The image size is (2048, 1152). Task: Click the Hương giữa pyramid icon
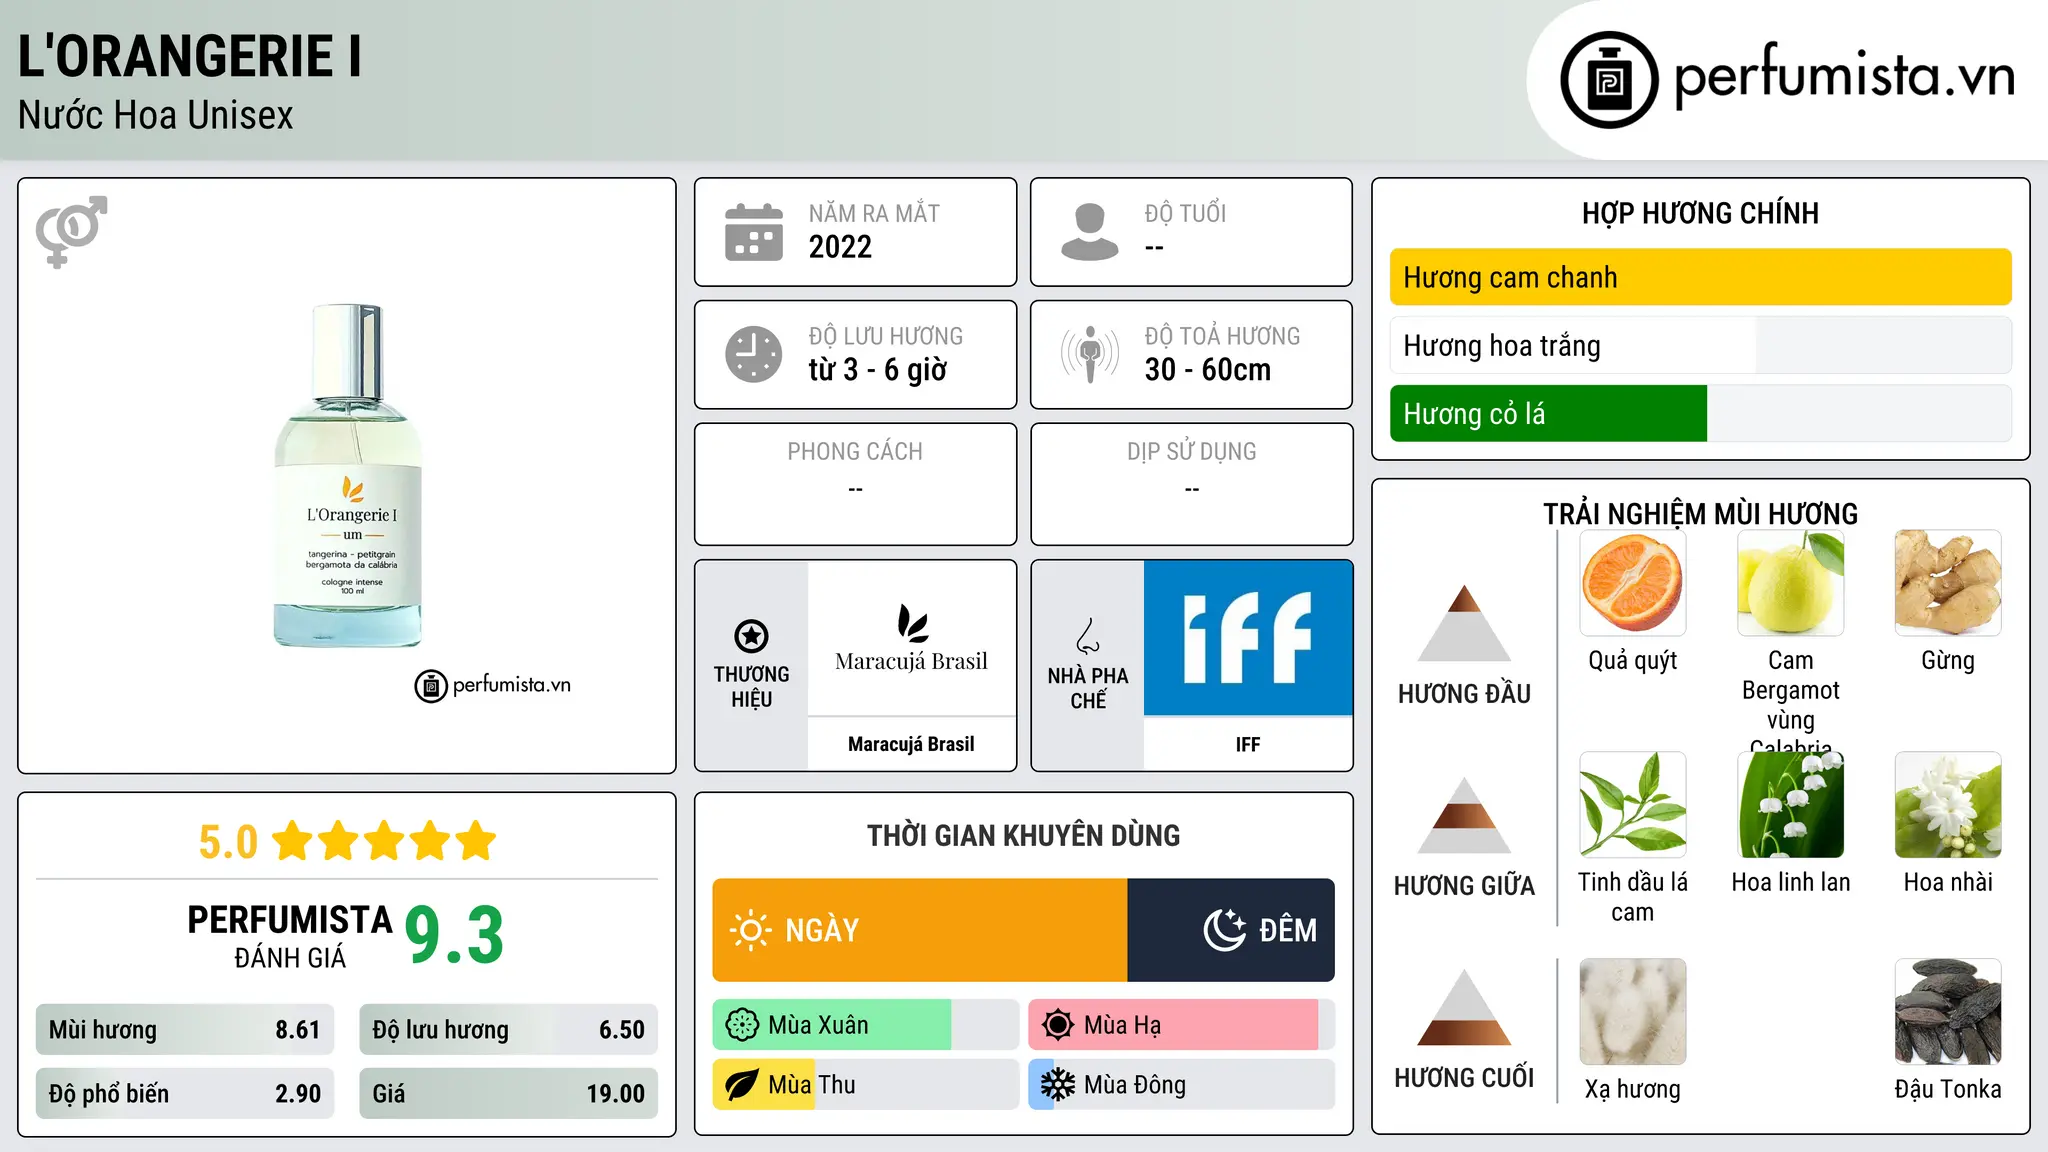click(1465, 815)
